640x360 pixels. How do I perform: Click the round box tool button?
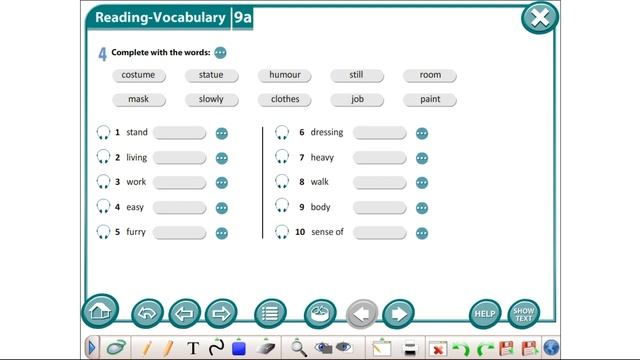point(320,313)
